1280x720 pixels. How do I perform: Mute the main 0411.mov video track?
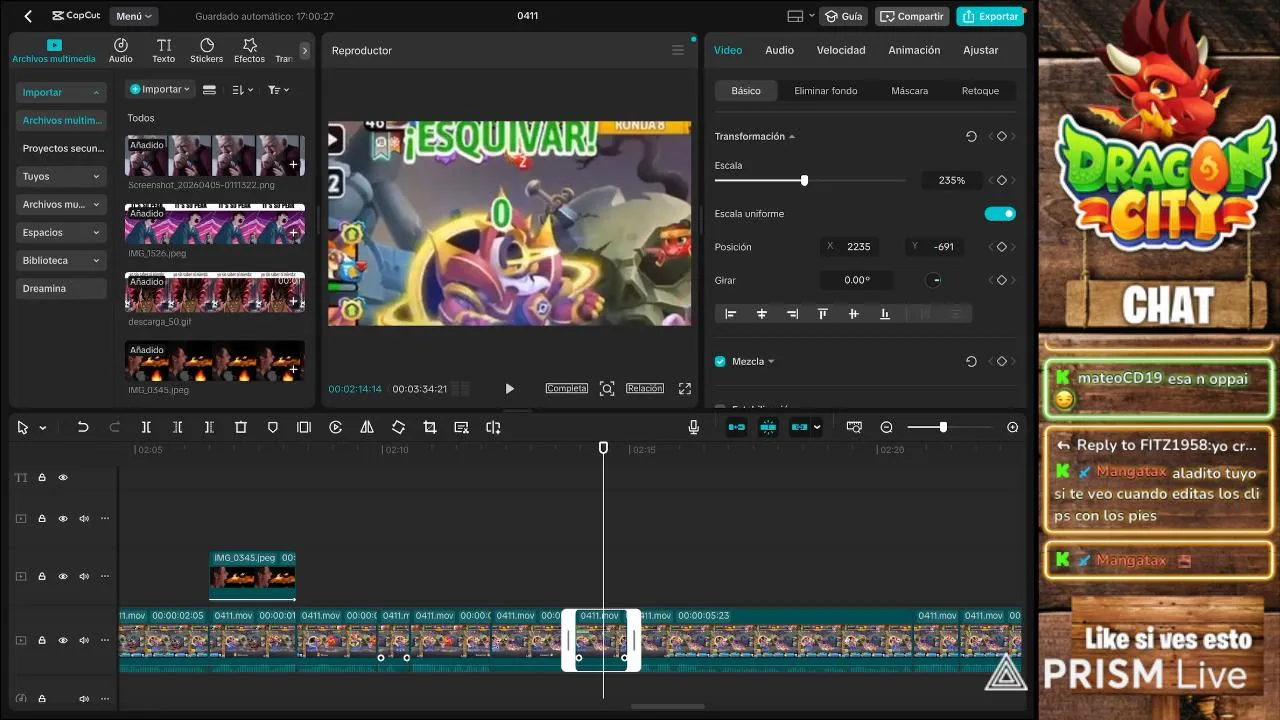click(x=84, y=640)
